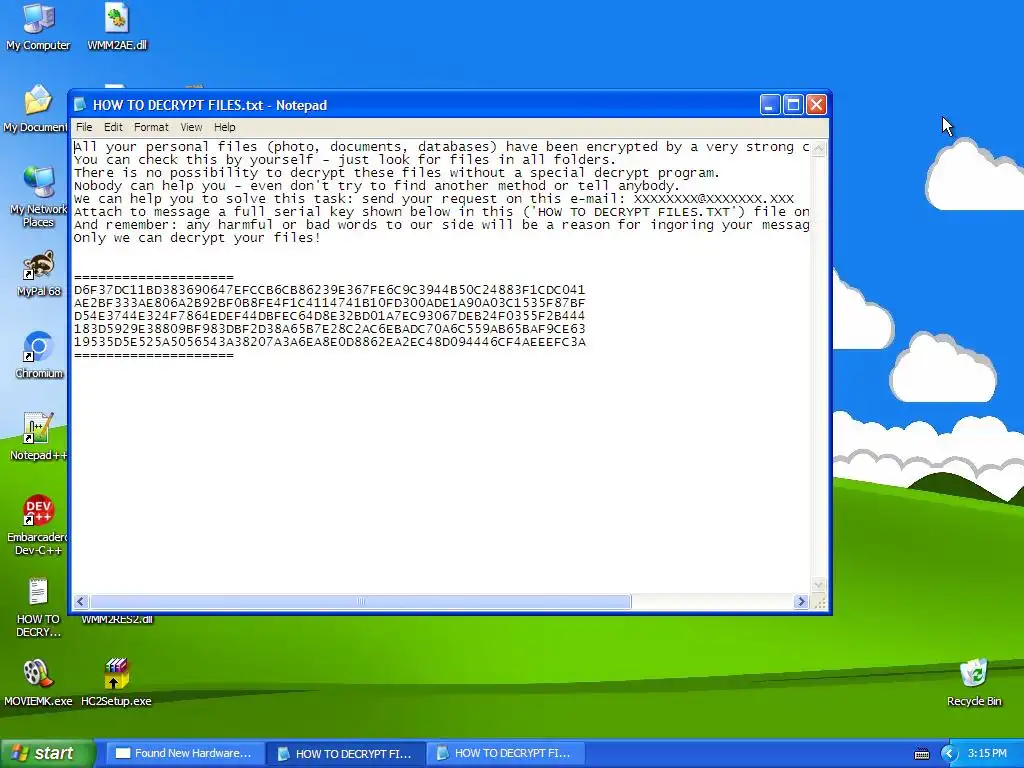Click the 'HOW TO DECRYPT FILES.txt - Notepad' title

[x=210, y=105]
